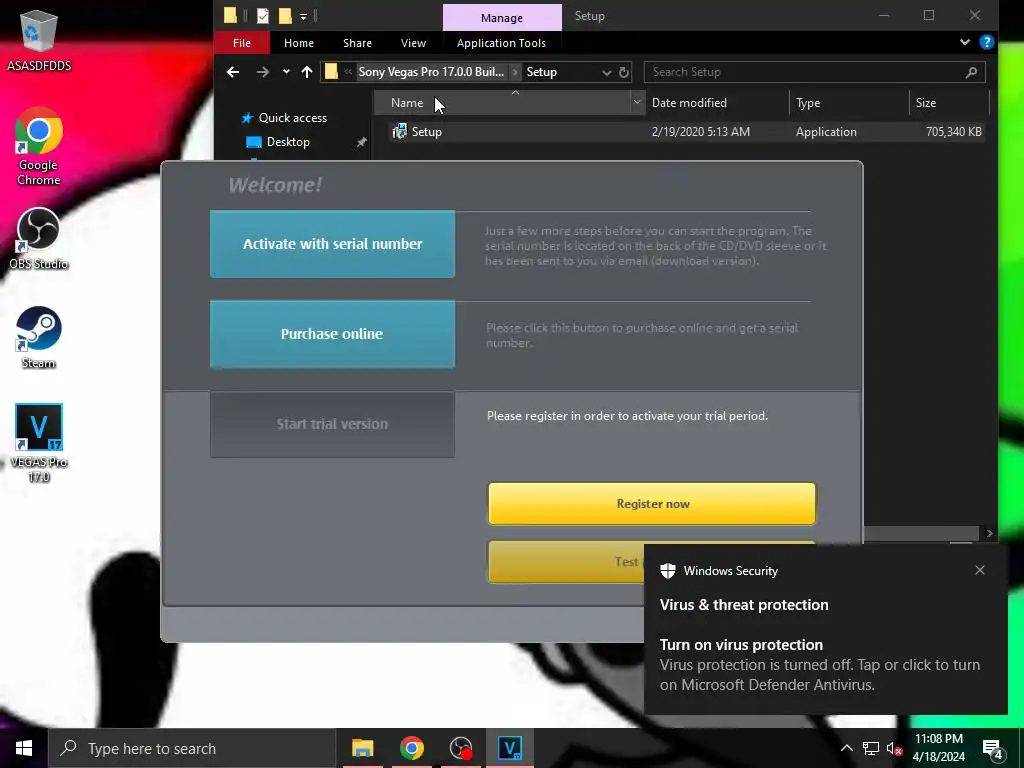
Task: Open the Share ribbon tab
Action: click(357, 43)
